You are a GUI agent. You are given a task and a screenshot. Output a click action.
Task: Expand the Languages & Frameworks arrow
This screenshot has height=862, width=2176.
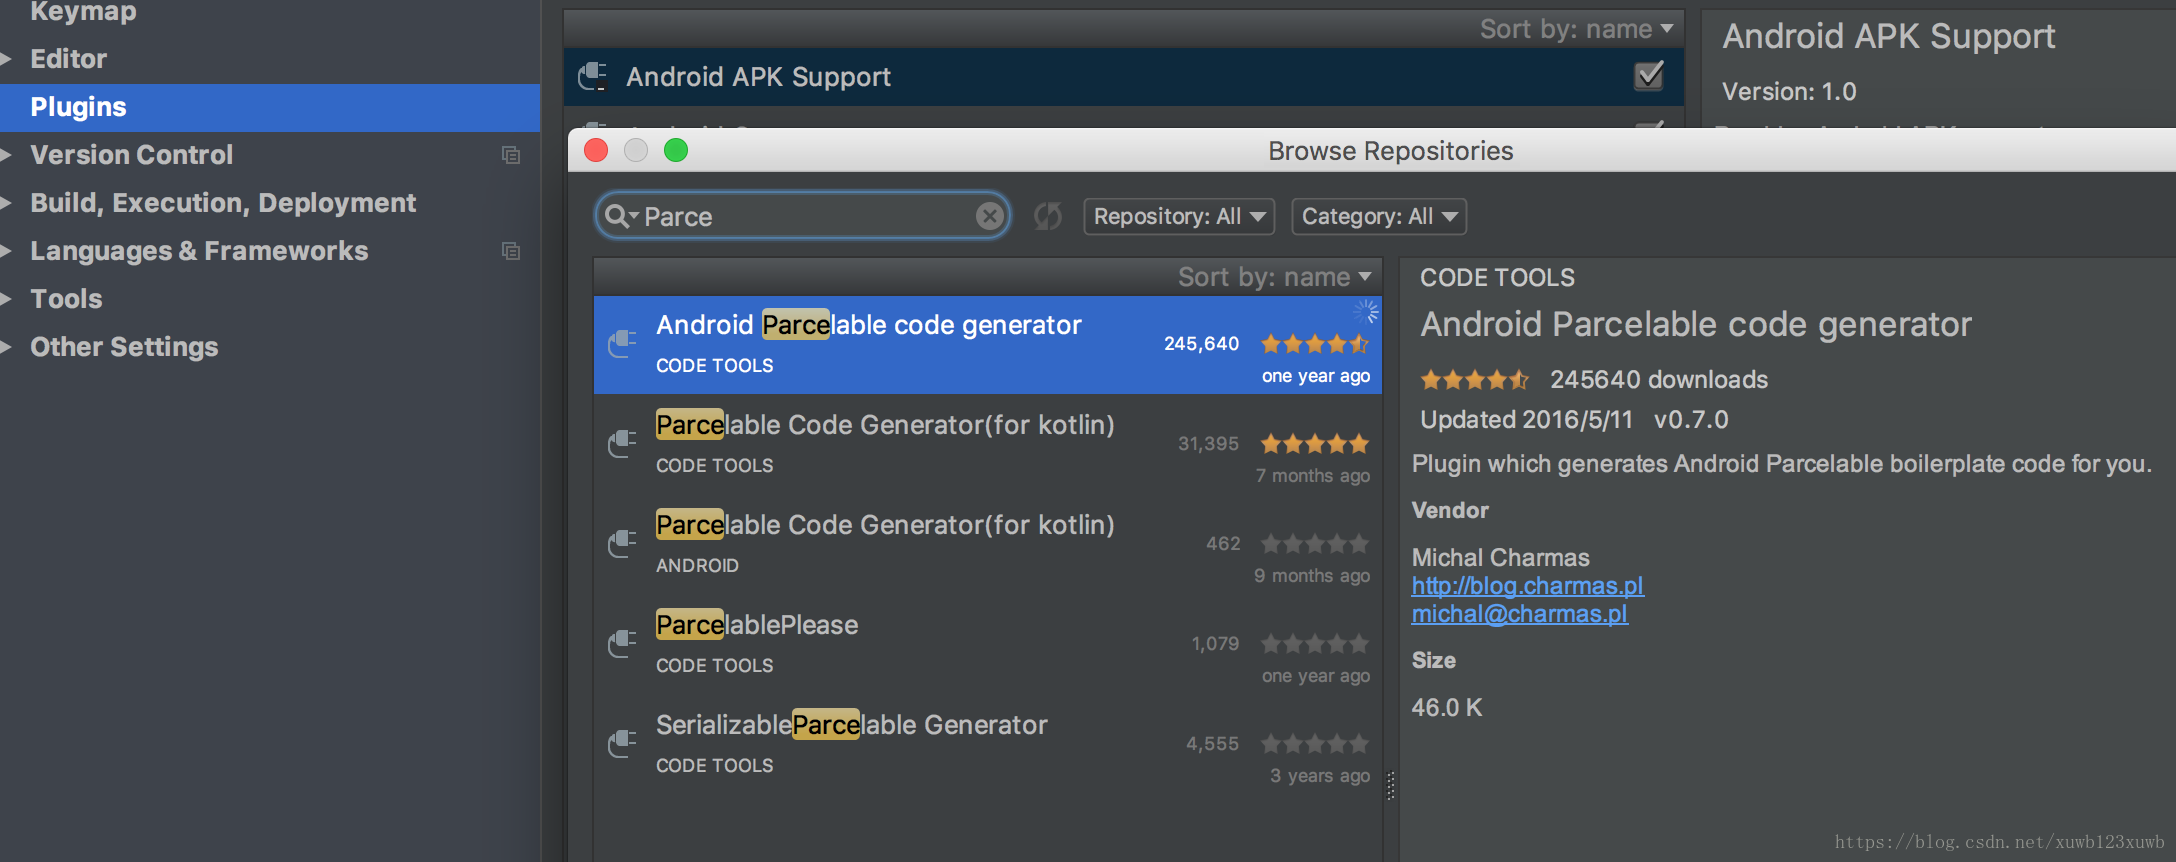coord(6,251)
